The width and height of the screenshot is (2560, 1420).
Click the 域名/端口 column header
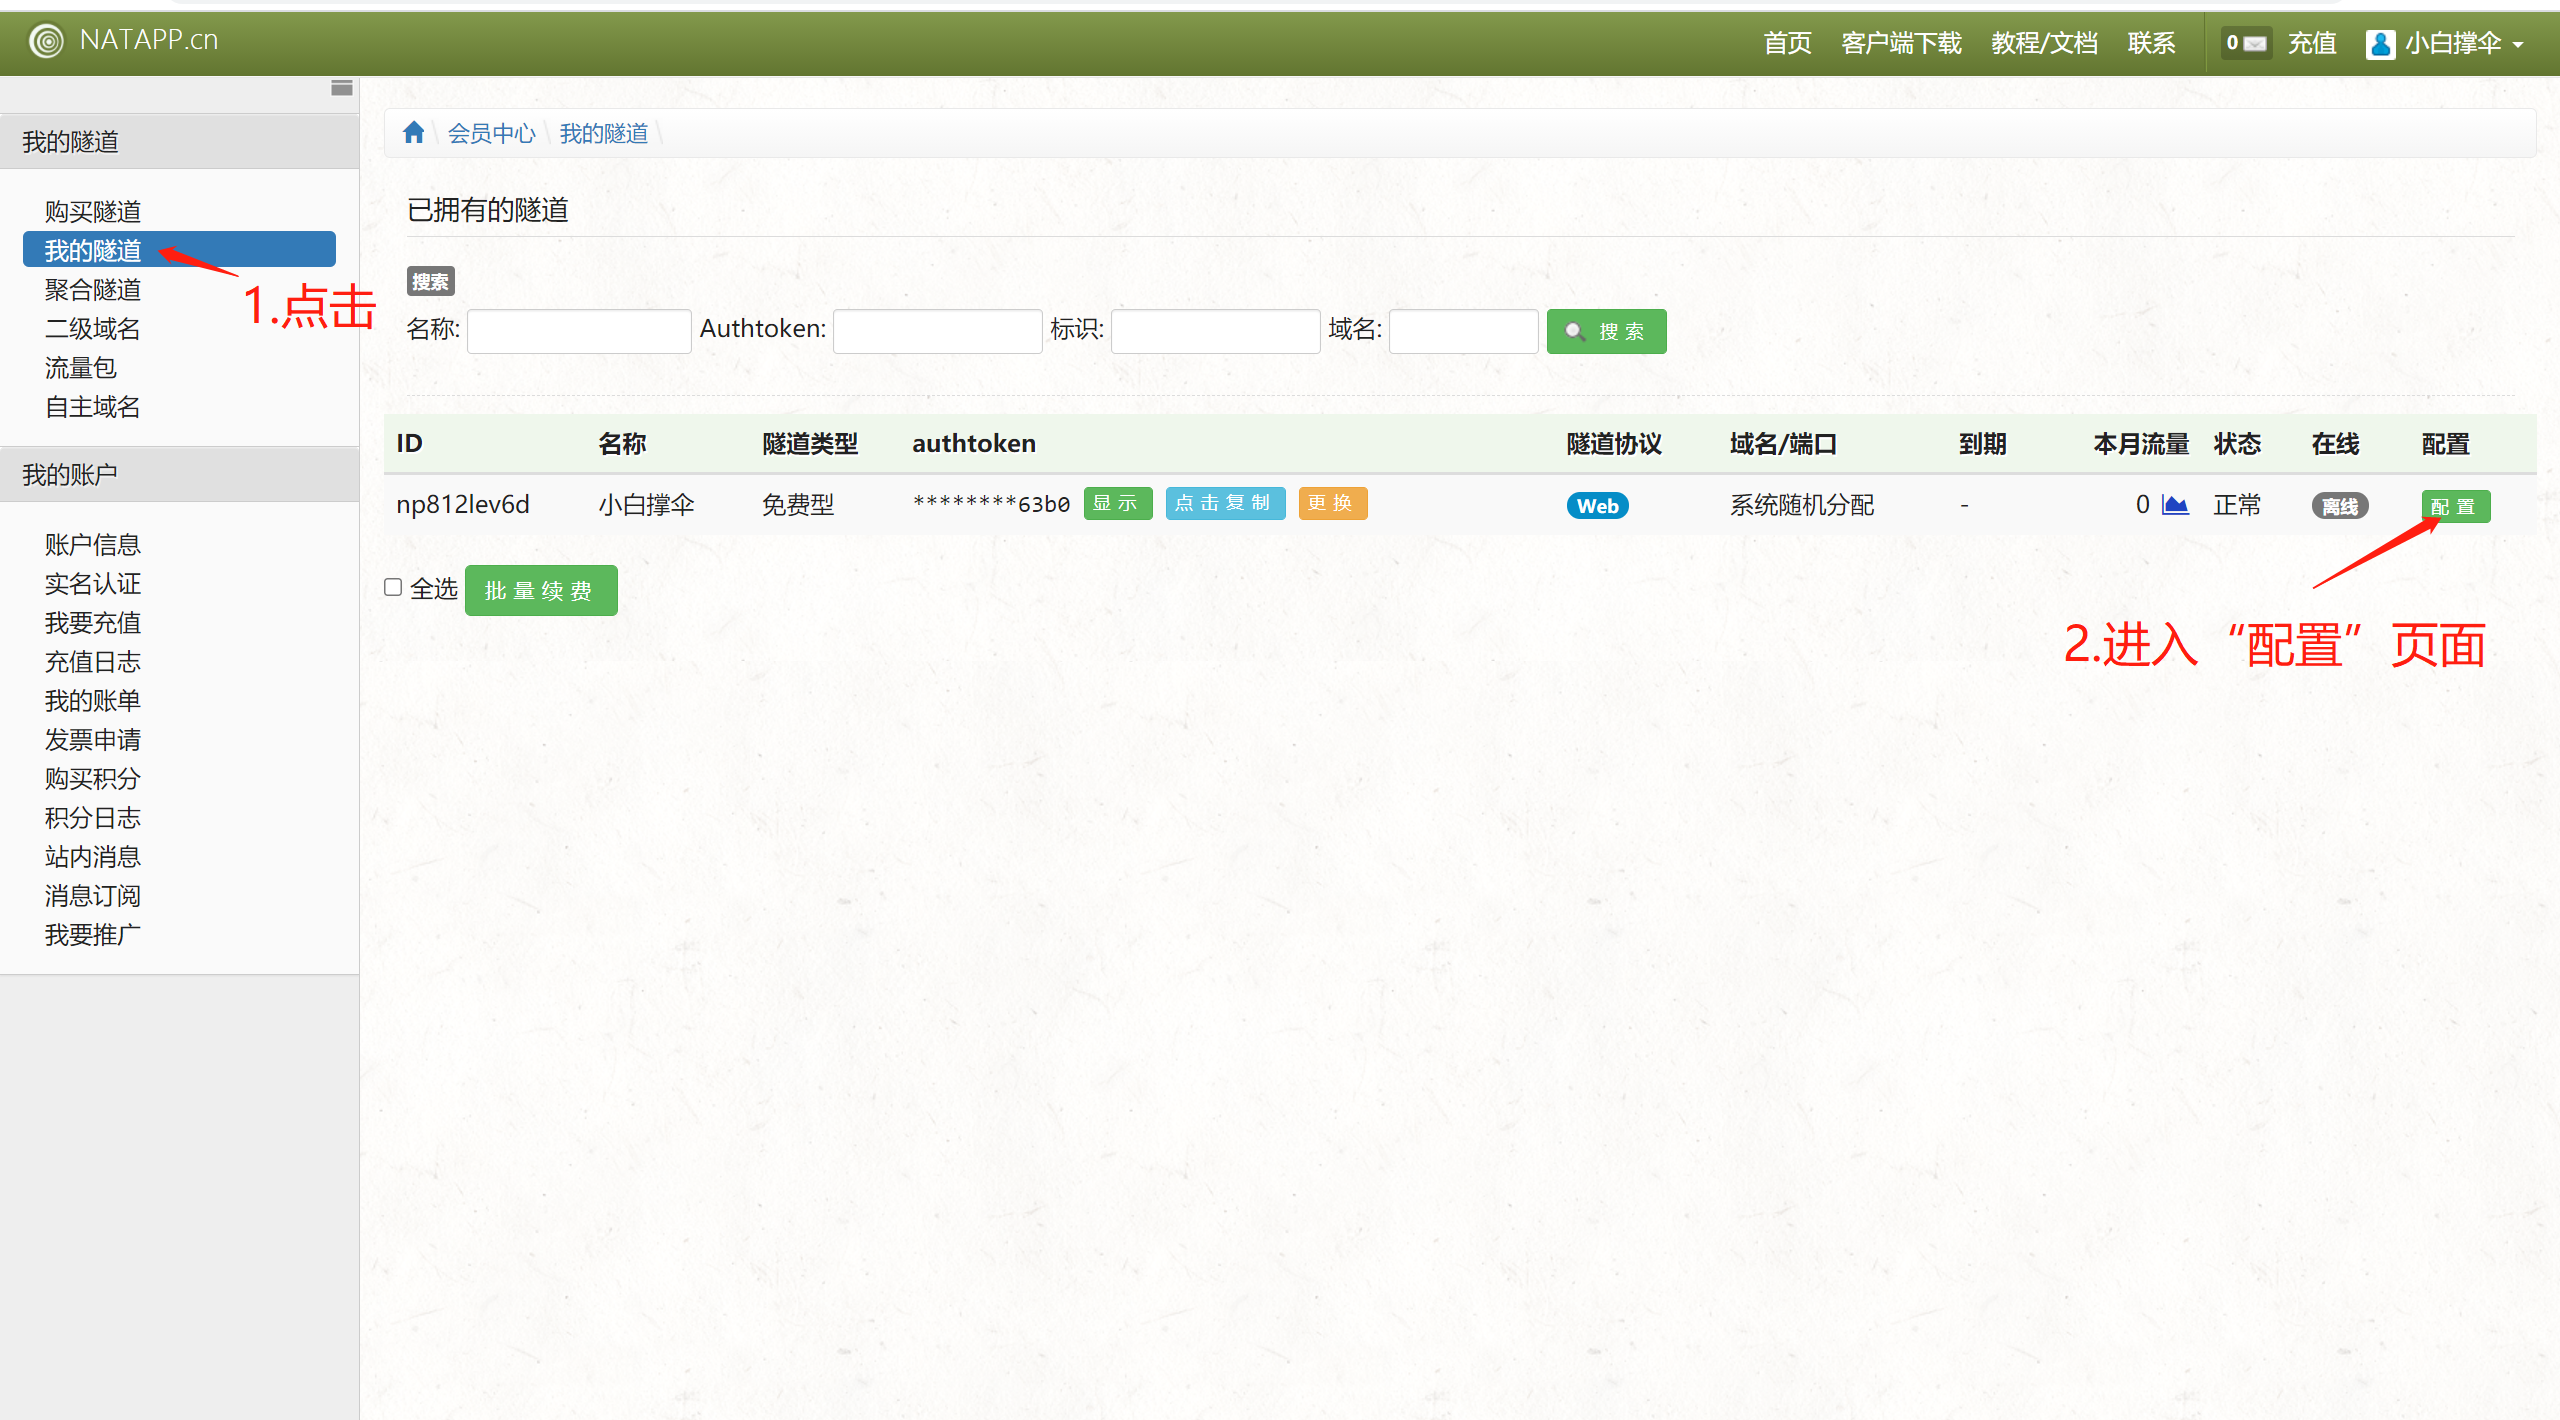click(x=1784, y=444)
